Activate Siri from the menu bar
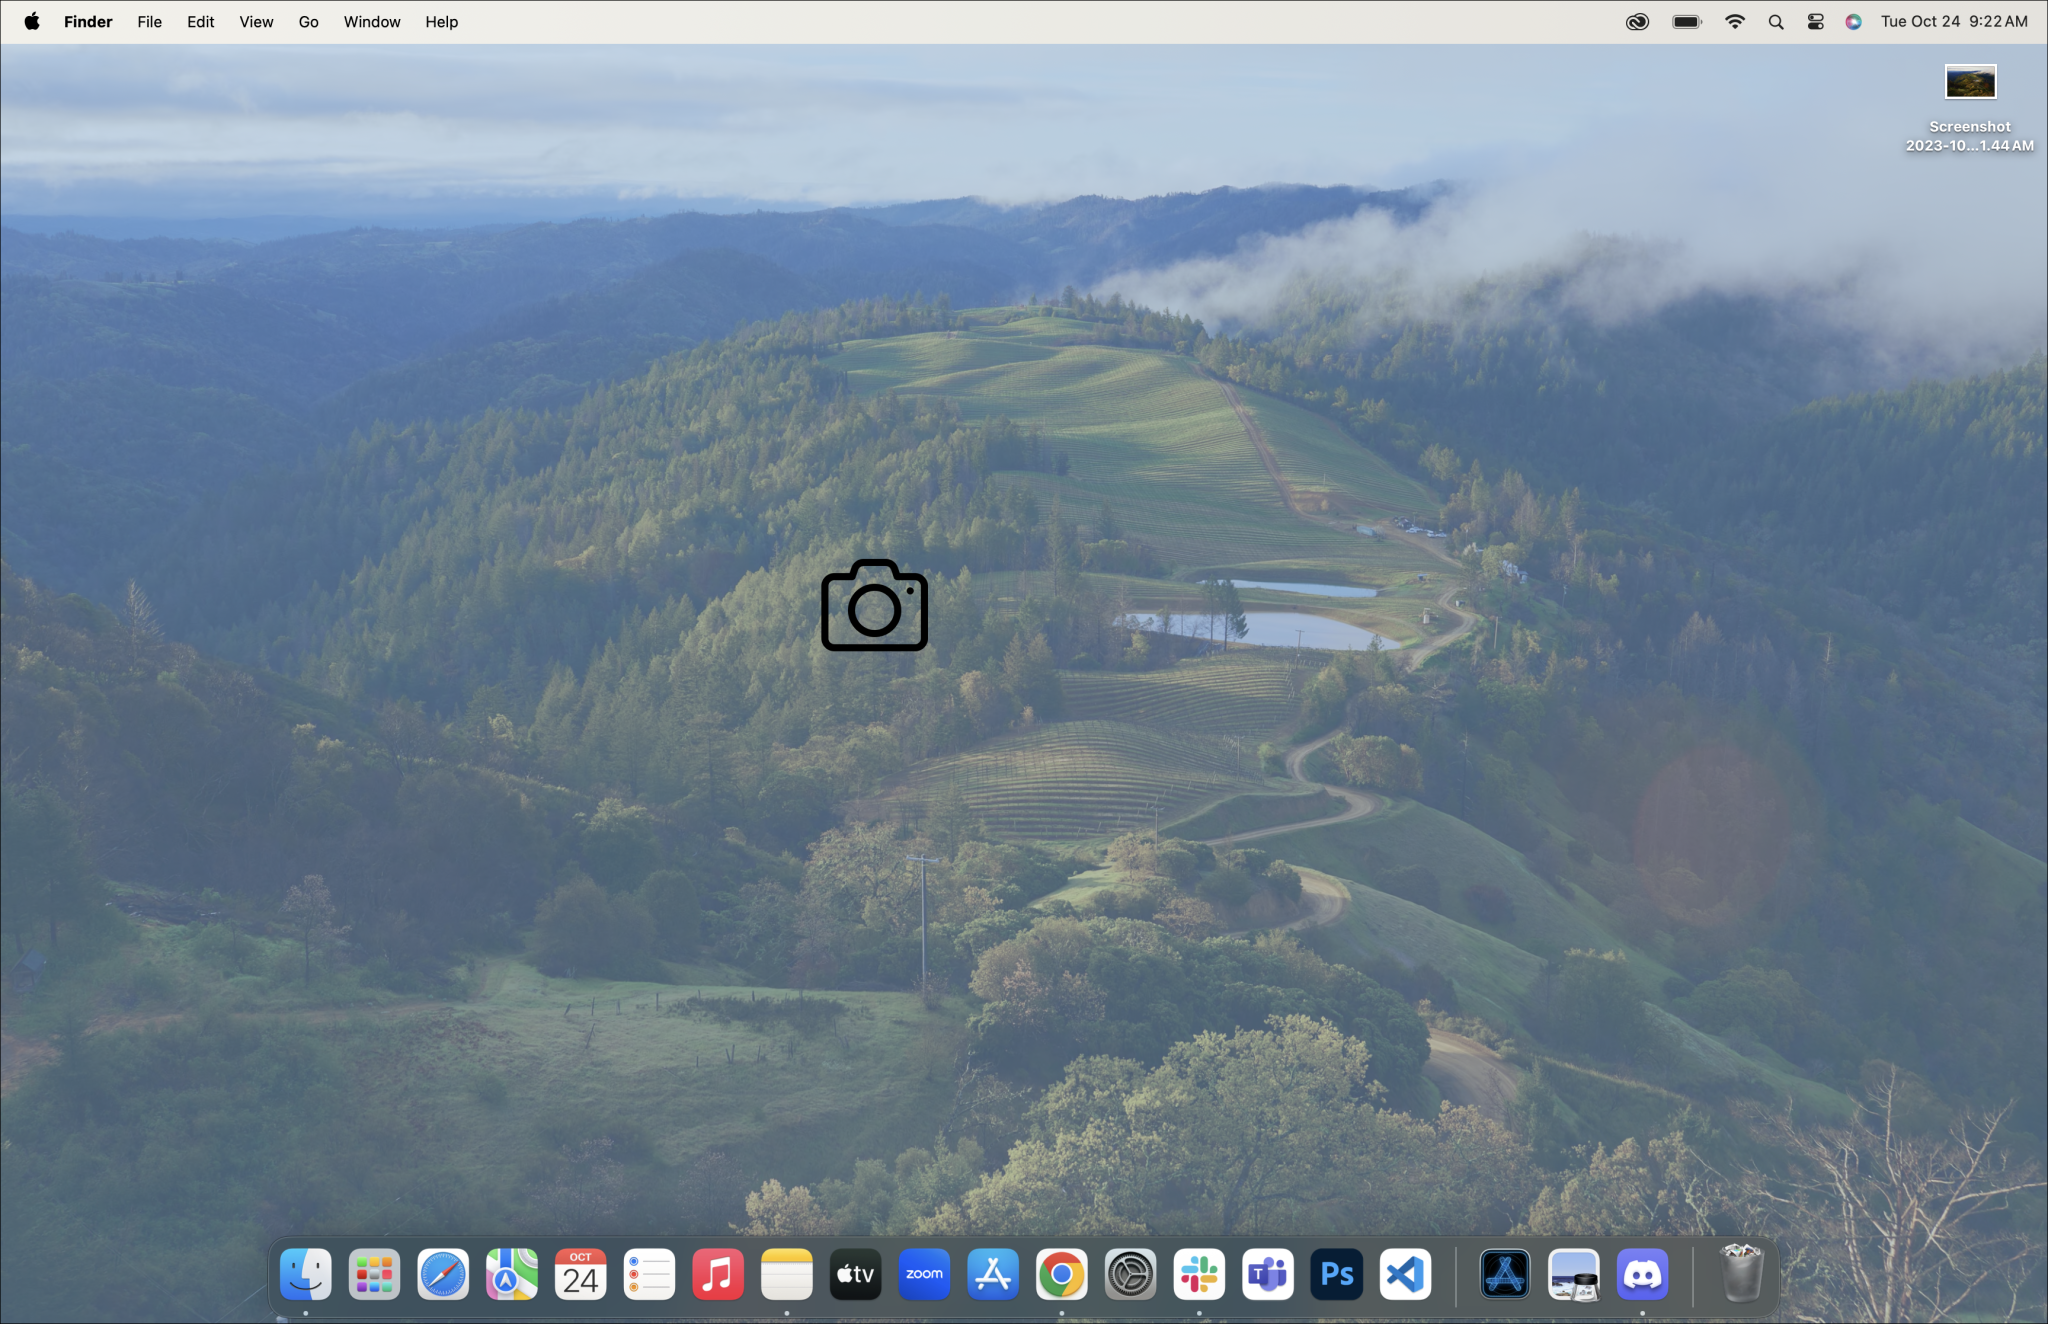2048x1324 pixels. (x=1853, y=22)
